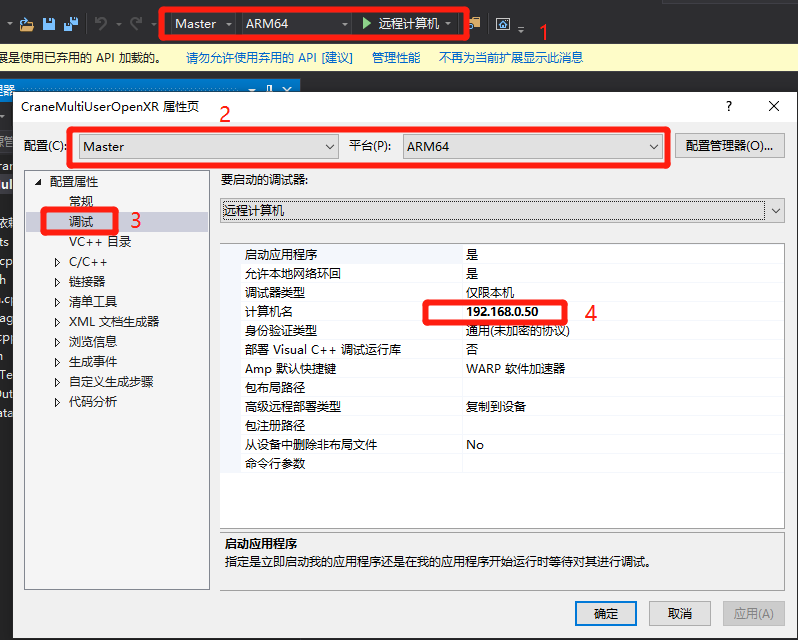Screen dimensions: 798x640
Task: Collapse the 配置属性 tree node
Action: (38, 182)
